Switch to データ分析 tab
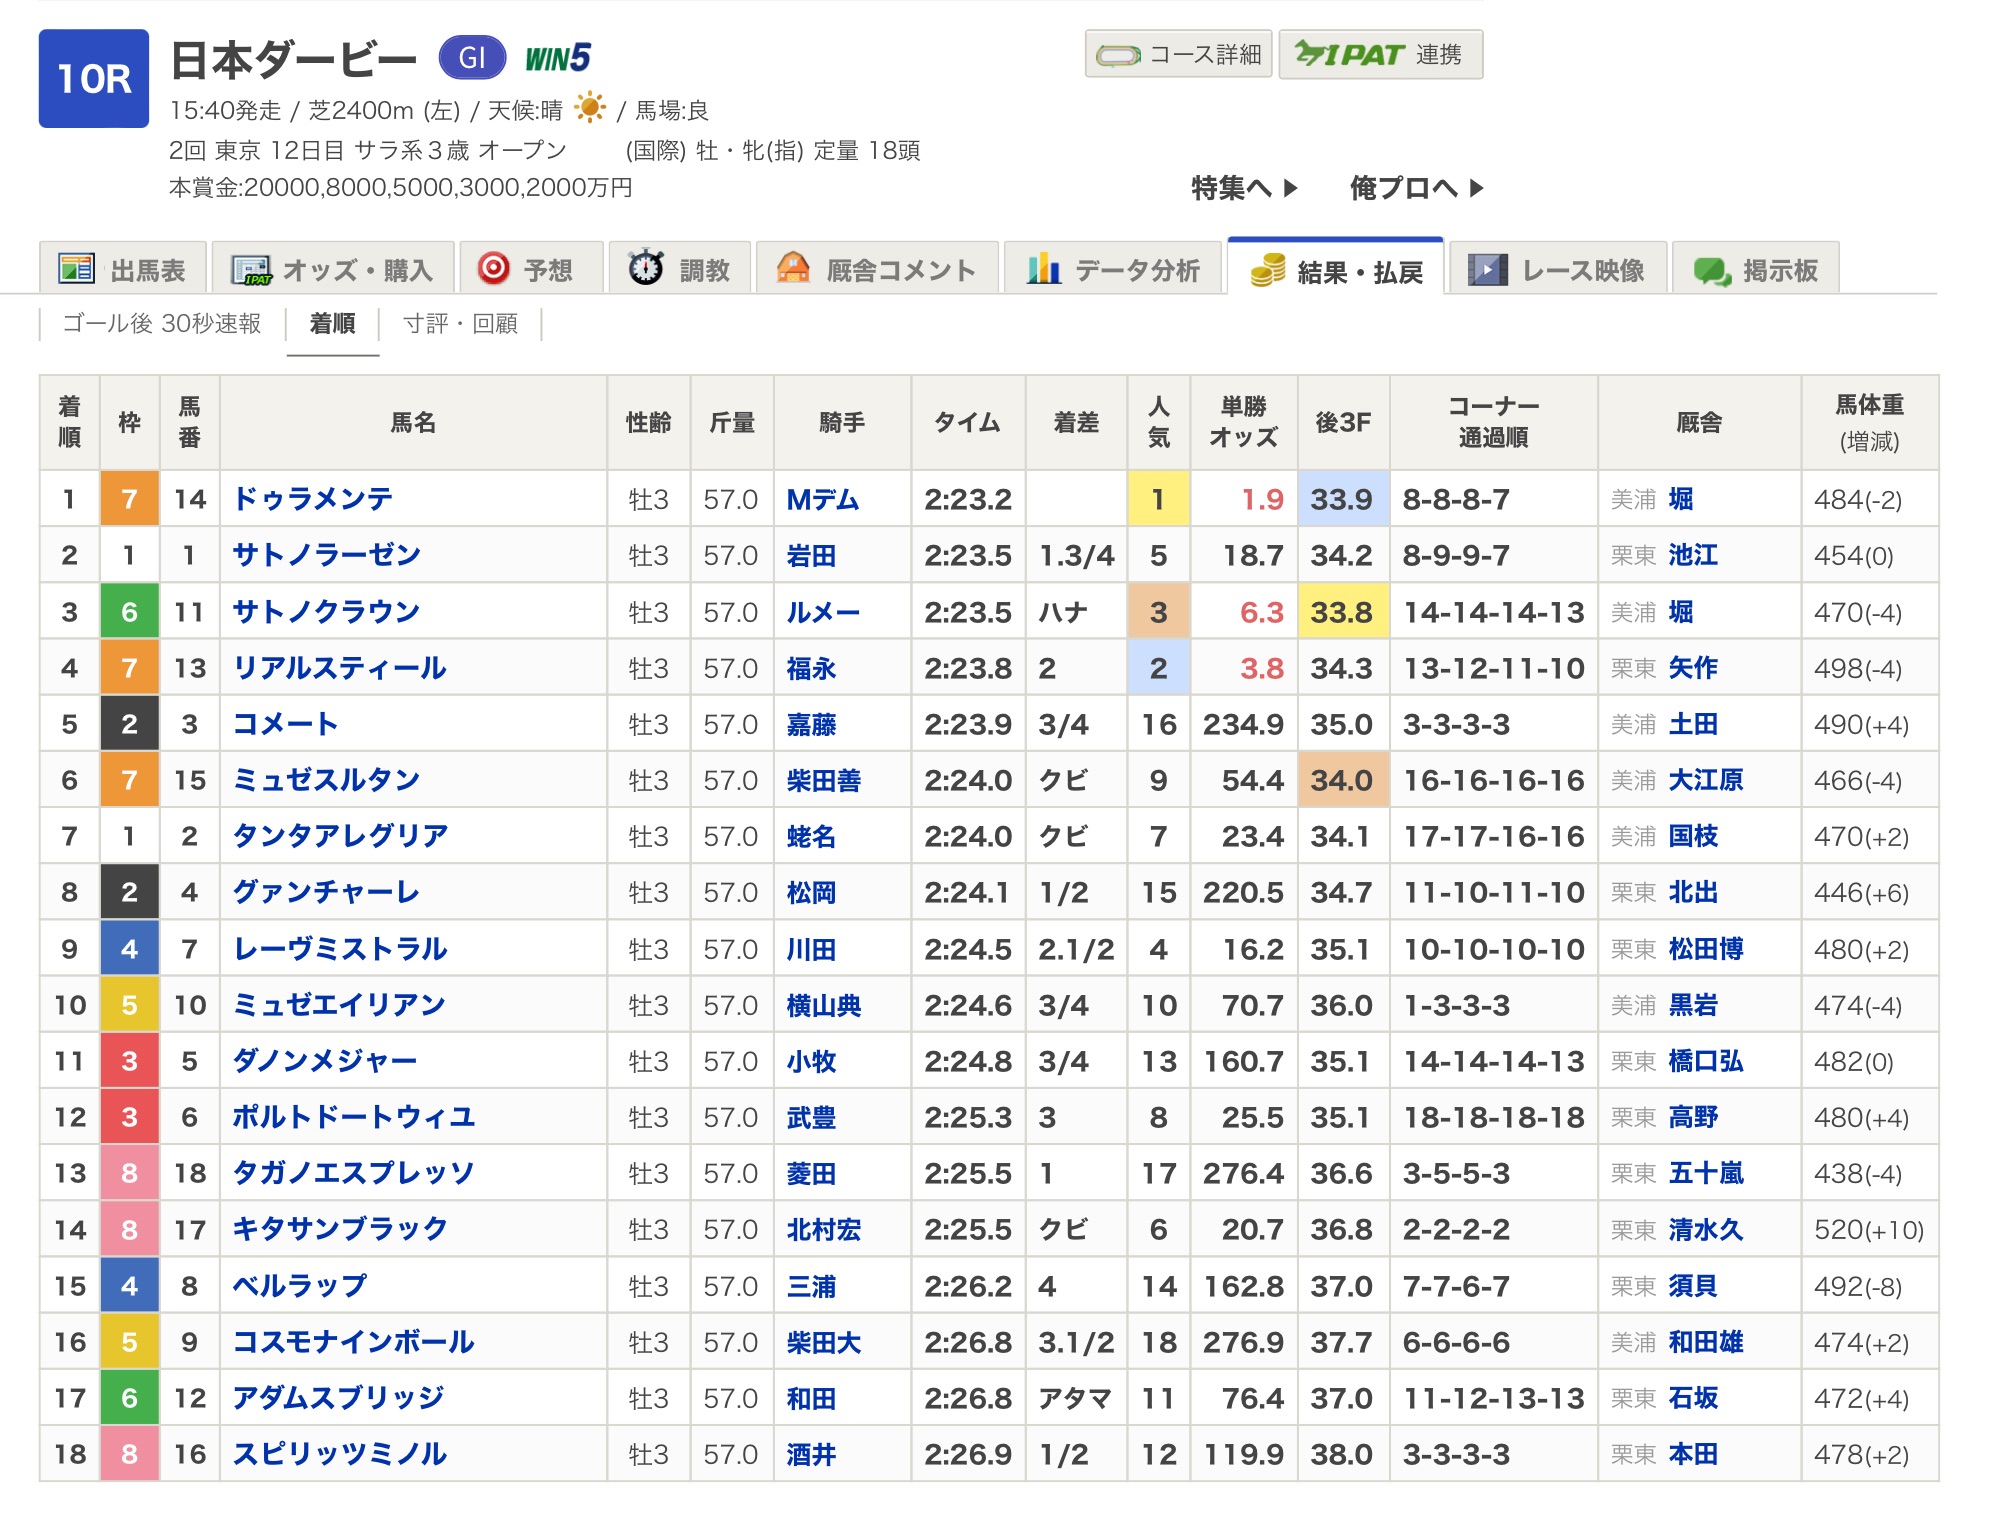The height and width of the screenshot is (1536, 2004). 1114,268
